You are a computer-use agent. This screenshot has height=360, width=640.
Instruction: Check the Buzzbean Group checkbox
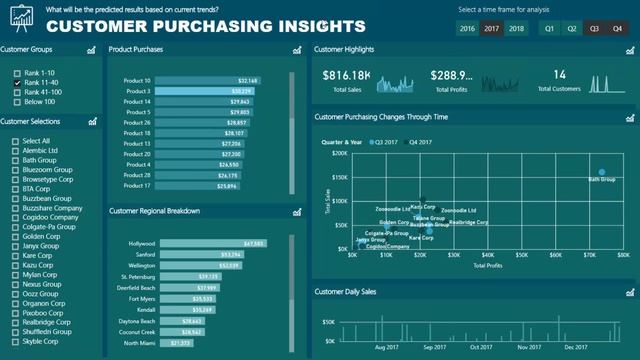tap(16, 199)
